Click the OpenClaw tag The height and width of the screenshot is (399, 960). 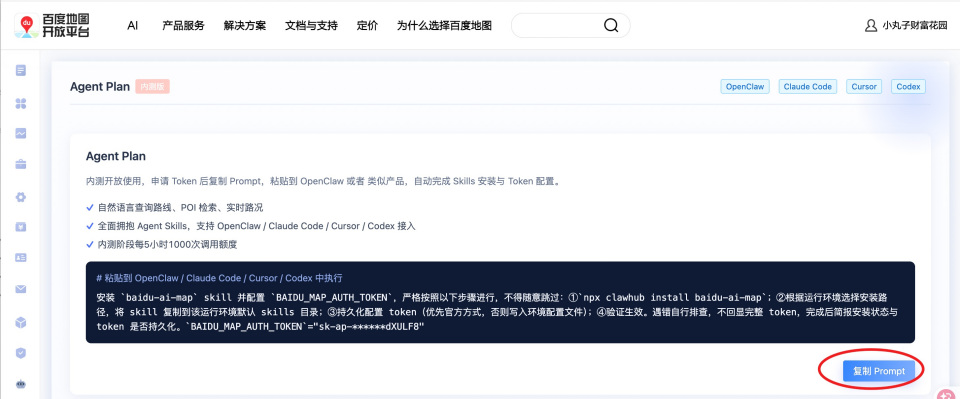[745, 87]
